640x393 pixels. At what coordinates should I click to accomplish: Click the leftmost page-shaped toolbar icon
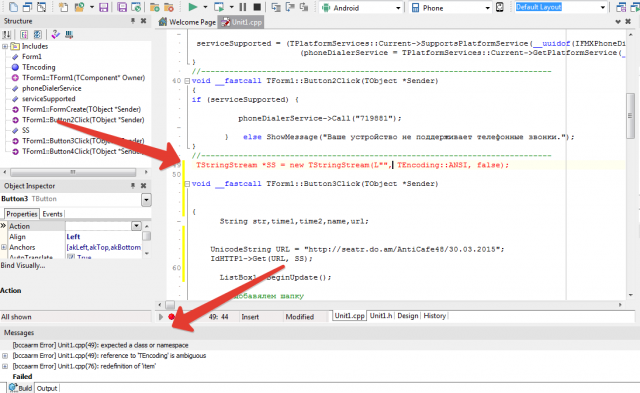click(13, 7)
